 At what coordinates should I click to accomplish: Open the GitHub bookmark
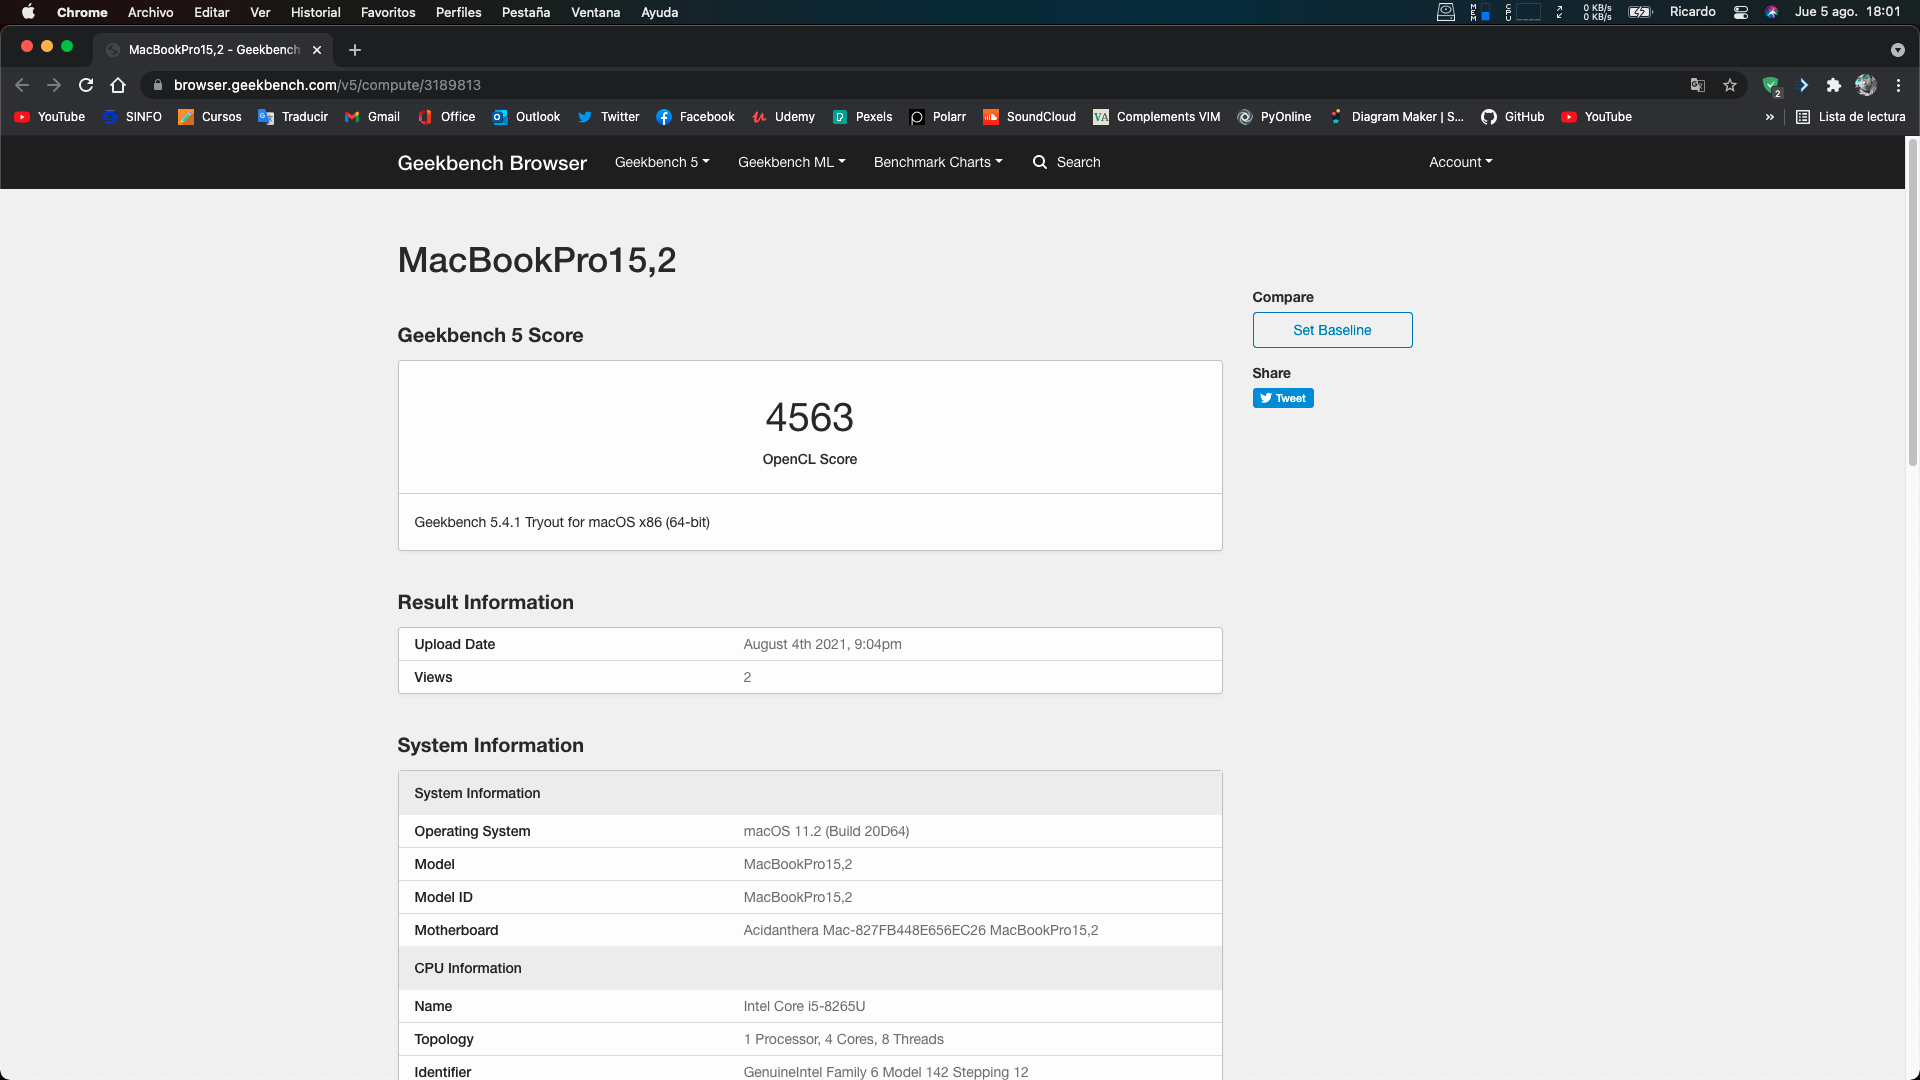(x=1512, y=117)
